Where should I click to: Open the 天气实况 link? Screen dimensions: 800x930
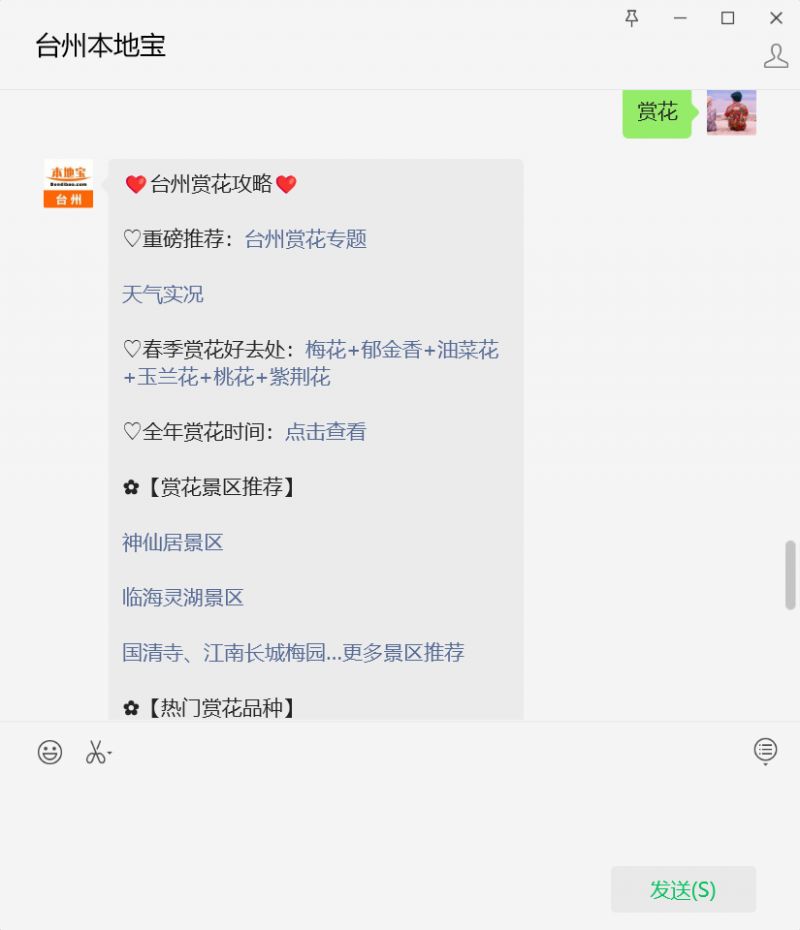(162, 294)
